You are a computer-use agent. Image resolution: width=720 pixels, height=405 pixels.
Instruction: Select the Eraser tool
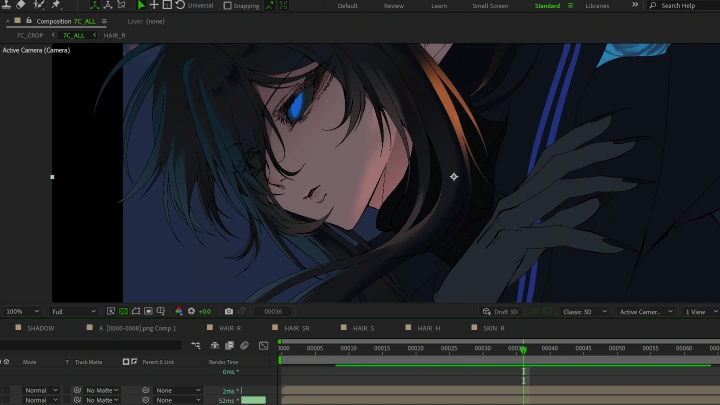21,5
